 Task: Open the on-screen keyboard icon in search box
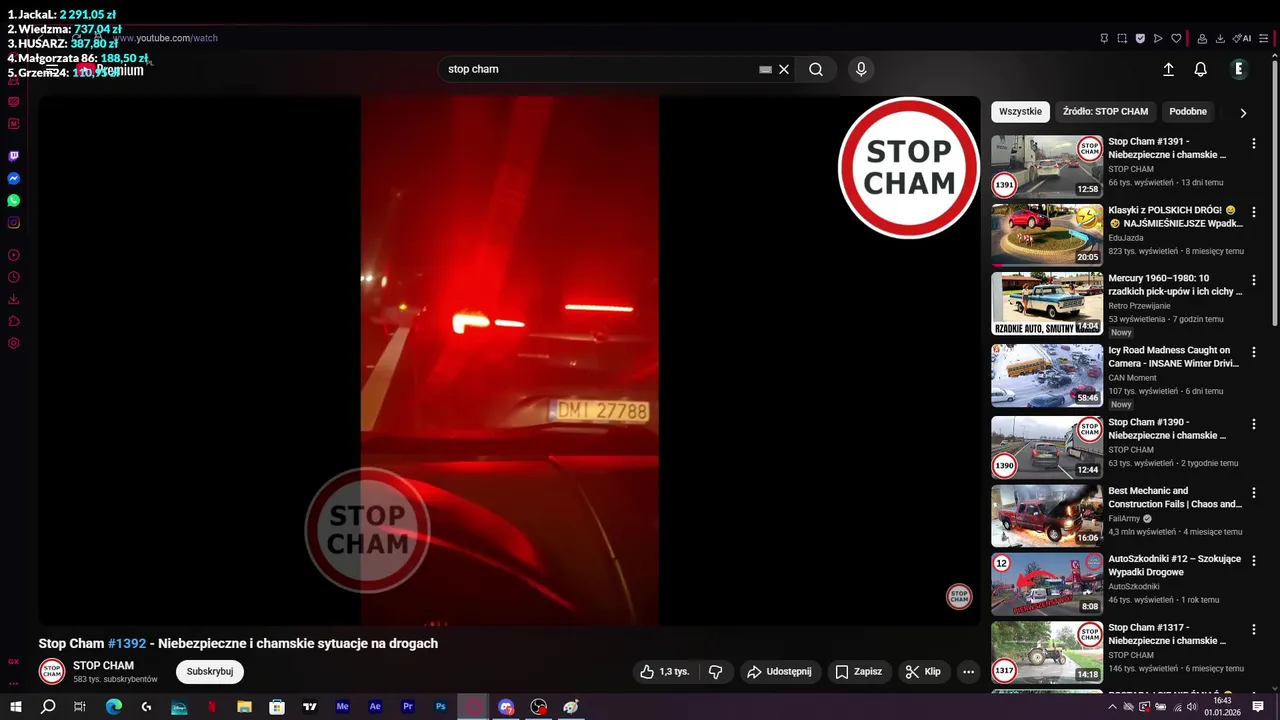[765, 69]
